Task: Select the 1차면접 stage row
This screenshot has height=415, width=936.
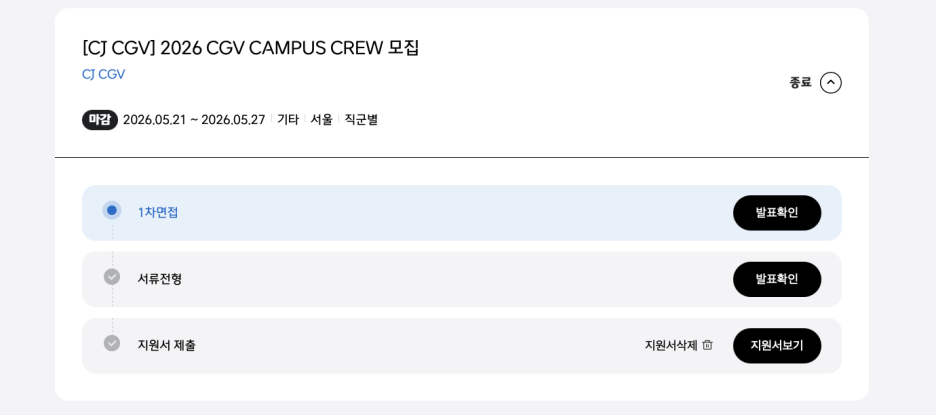Action: (x=461, y=213)
